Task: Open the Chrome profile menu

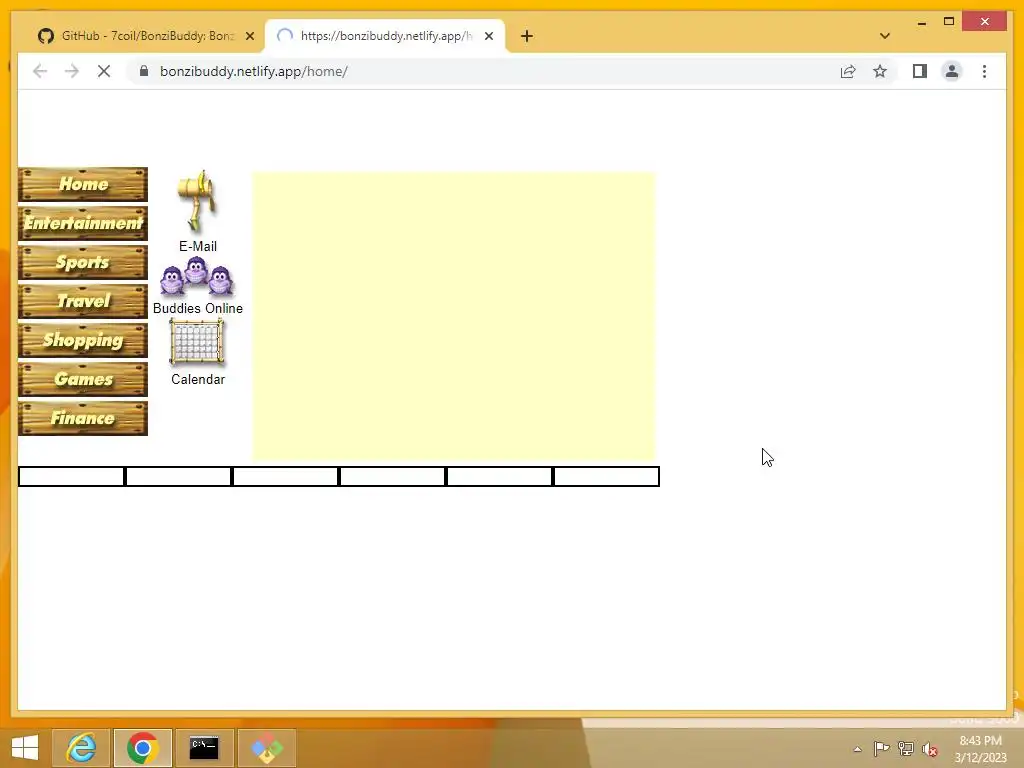Action: (952, 71)
